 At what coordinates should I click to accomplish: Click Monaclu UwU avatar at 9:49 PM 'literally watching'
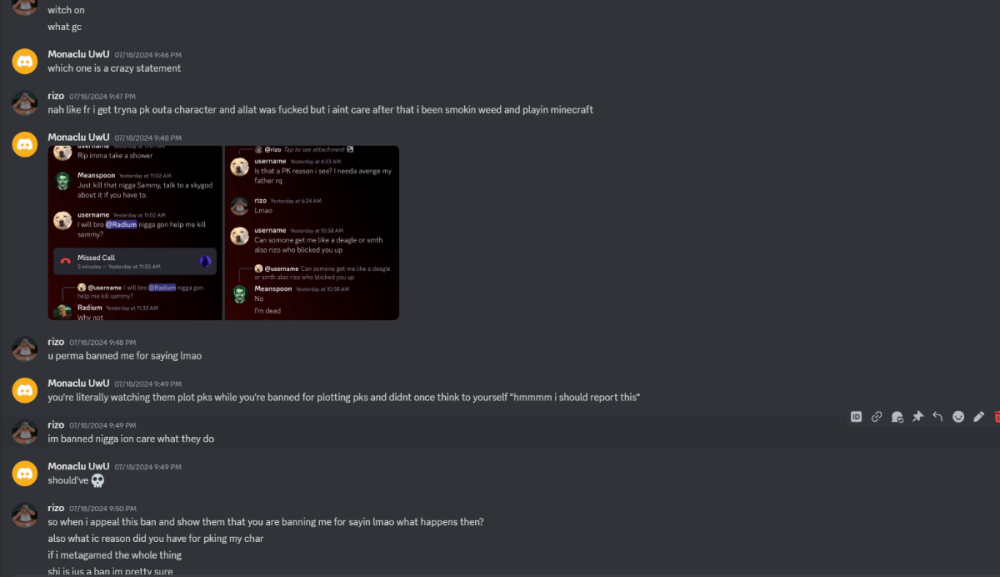[25, 390]
